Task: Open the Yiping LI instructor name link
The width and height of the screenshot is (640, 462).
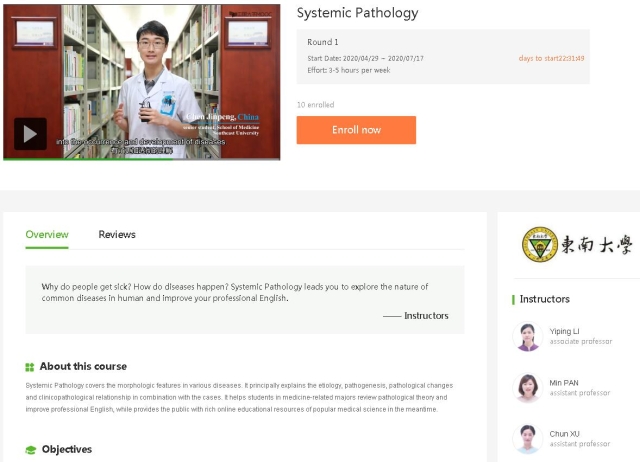Action: tap(564, 331)
